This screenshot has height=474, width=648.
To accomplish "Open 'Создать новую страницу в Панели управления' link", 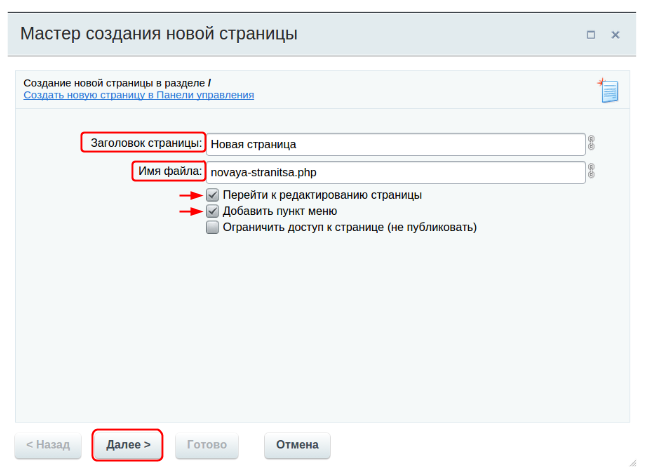I will tap(139, 95).
